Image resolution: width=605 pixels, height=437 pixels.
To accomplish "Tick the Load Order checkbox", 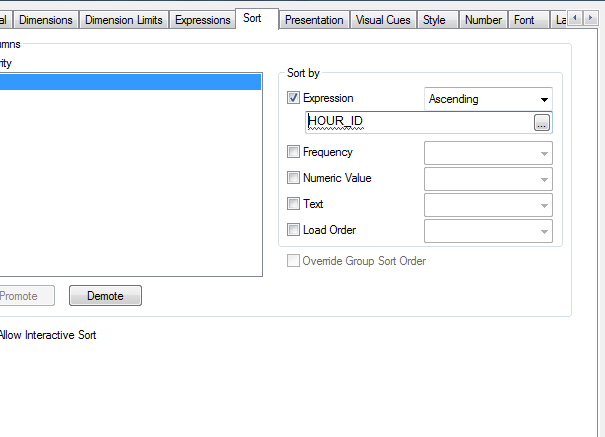I will click(x=293, y=230).
